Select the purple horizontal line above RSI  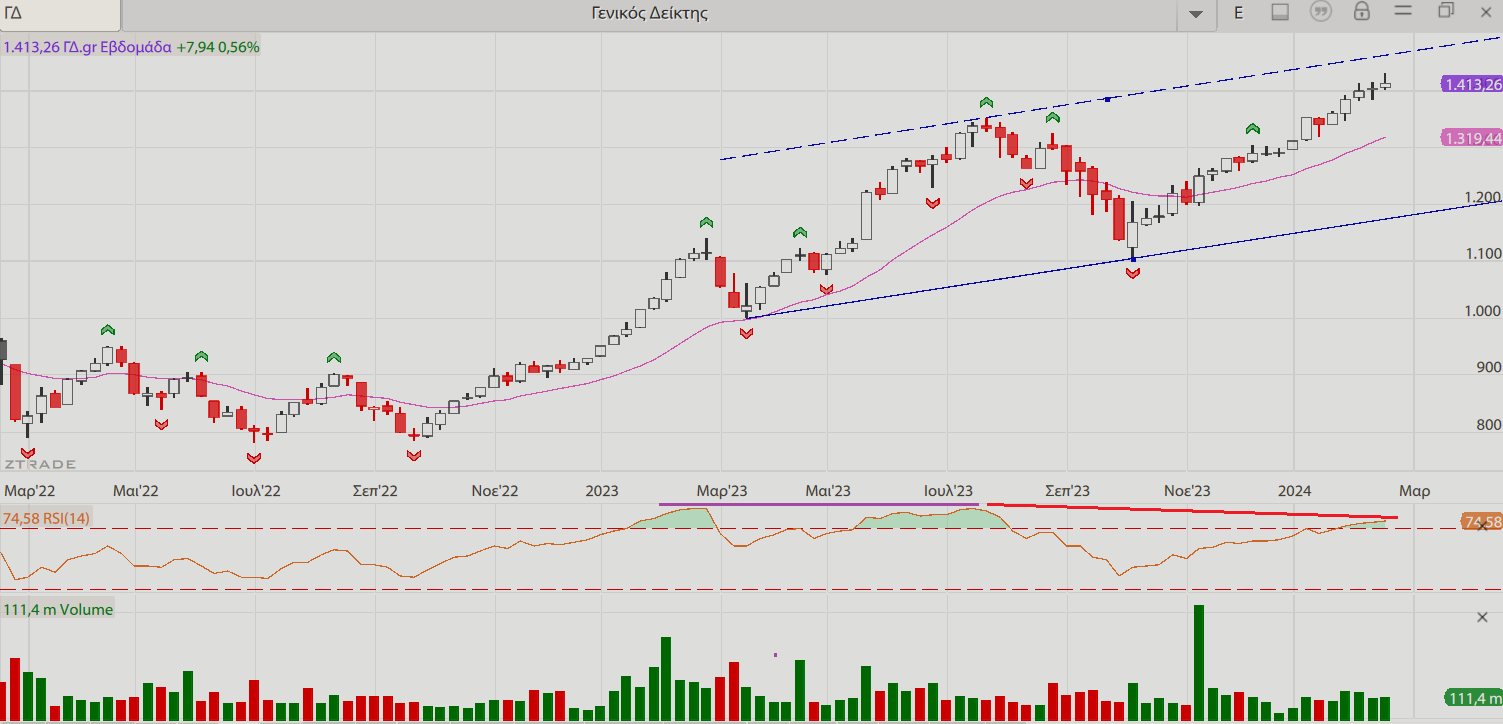click(x=818, y=504)
